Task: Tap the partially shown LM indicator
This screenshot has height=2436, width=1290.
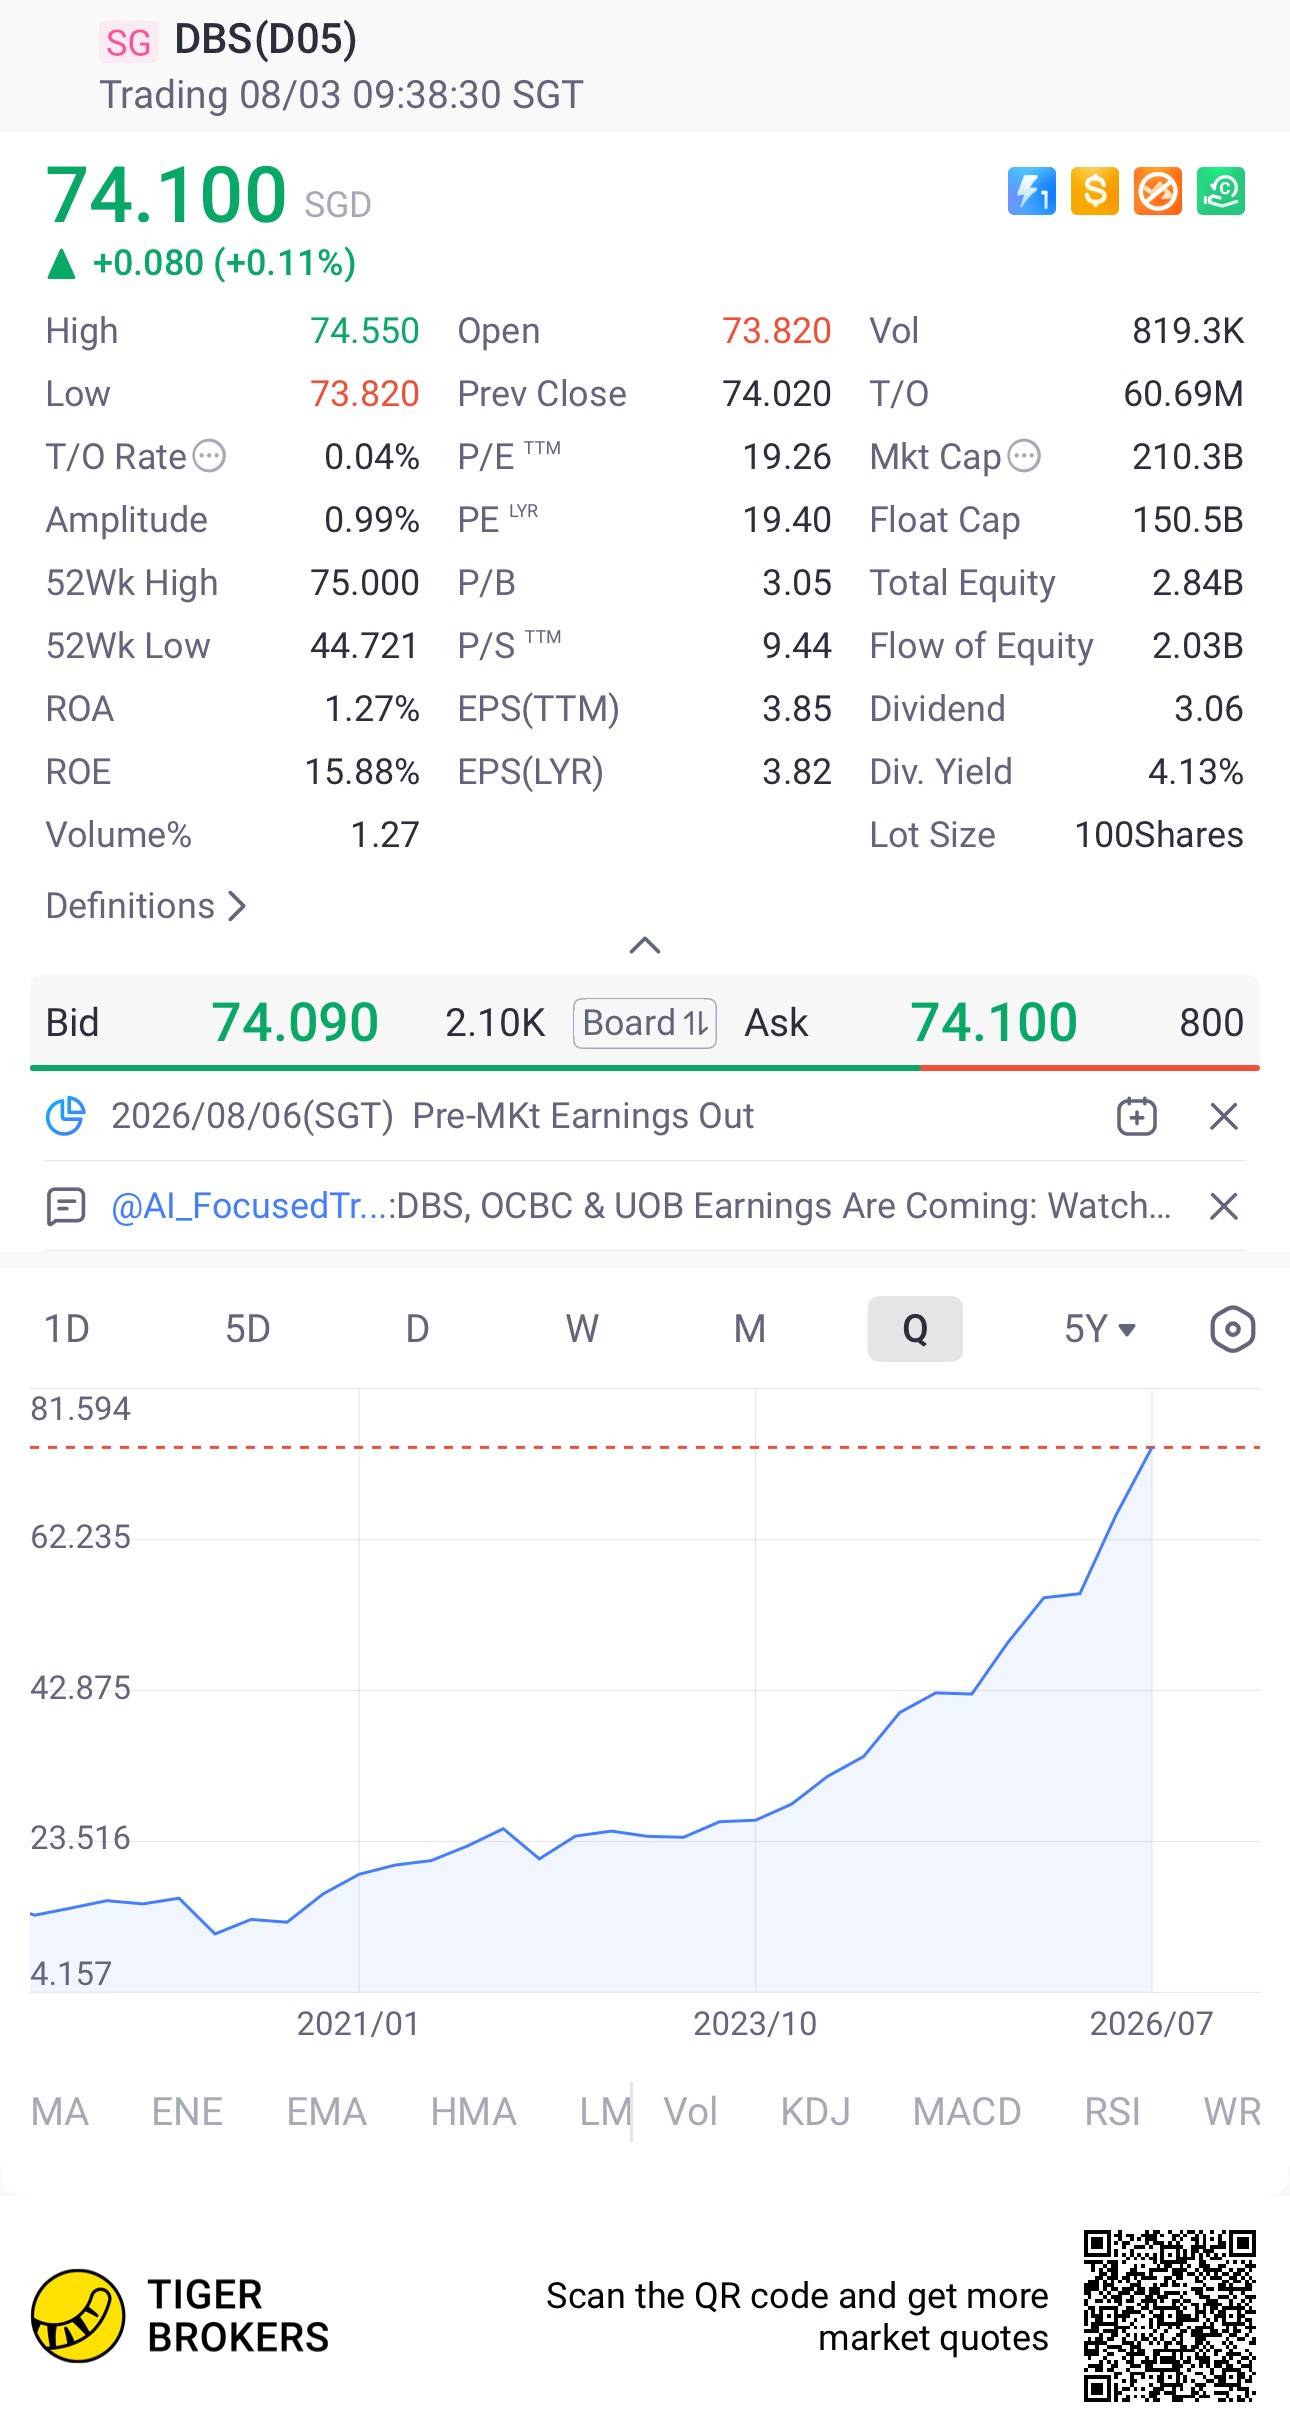Action: (605, 2112)
